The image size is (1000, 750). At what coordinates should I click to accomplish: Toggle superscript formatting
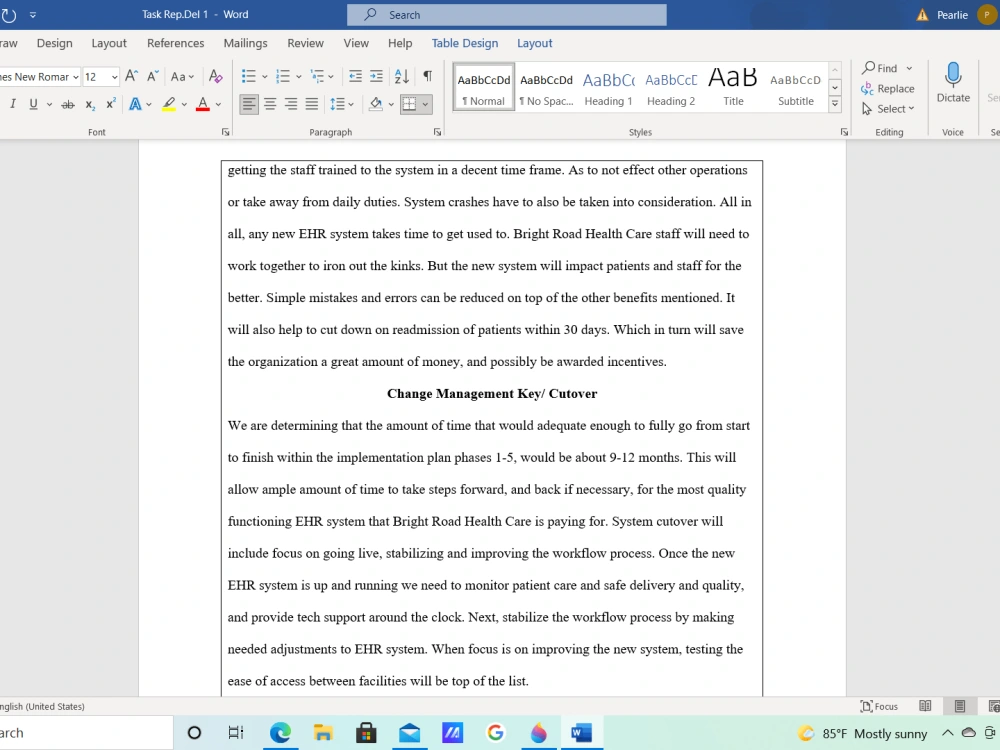tap(110, 104)
